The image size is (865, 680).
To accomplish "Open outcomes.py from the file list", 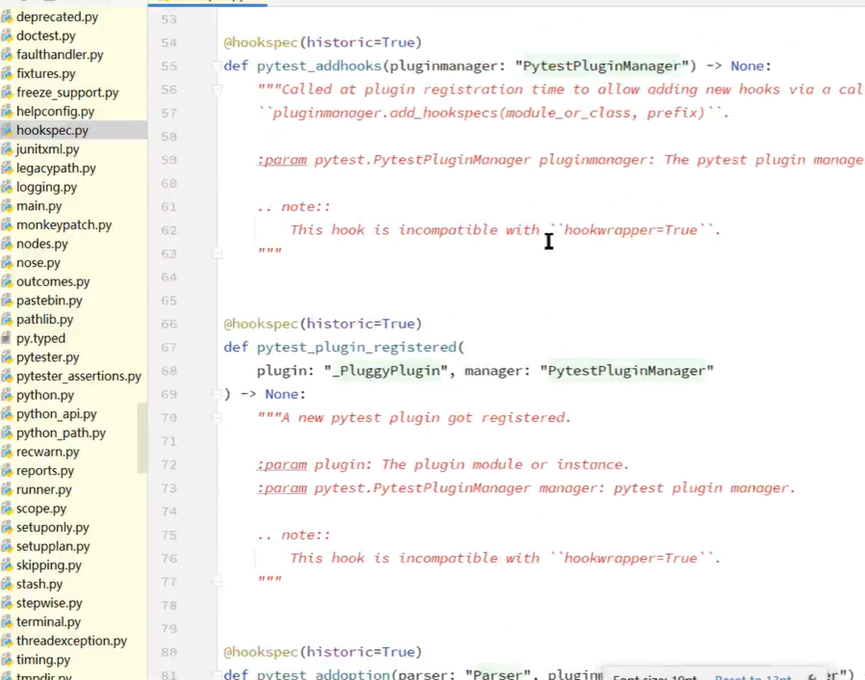I will point(53,281).
